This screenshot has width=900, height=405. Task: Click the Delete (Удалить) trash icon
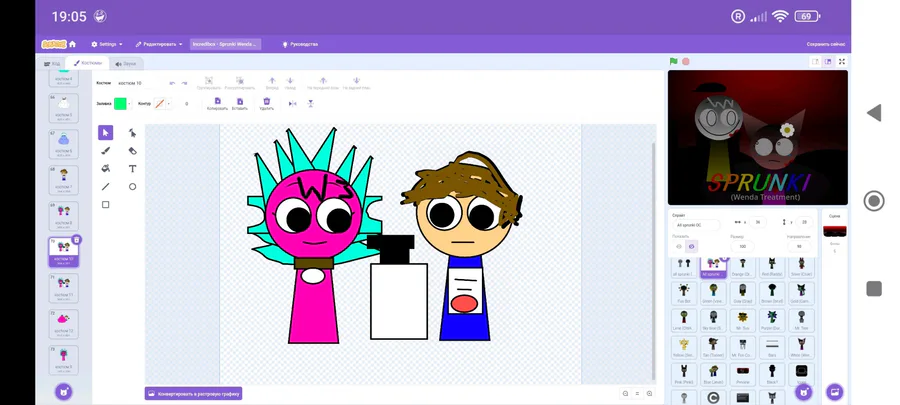pyautogui.click(x=266, y=101)
